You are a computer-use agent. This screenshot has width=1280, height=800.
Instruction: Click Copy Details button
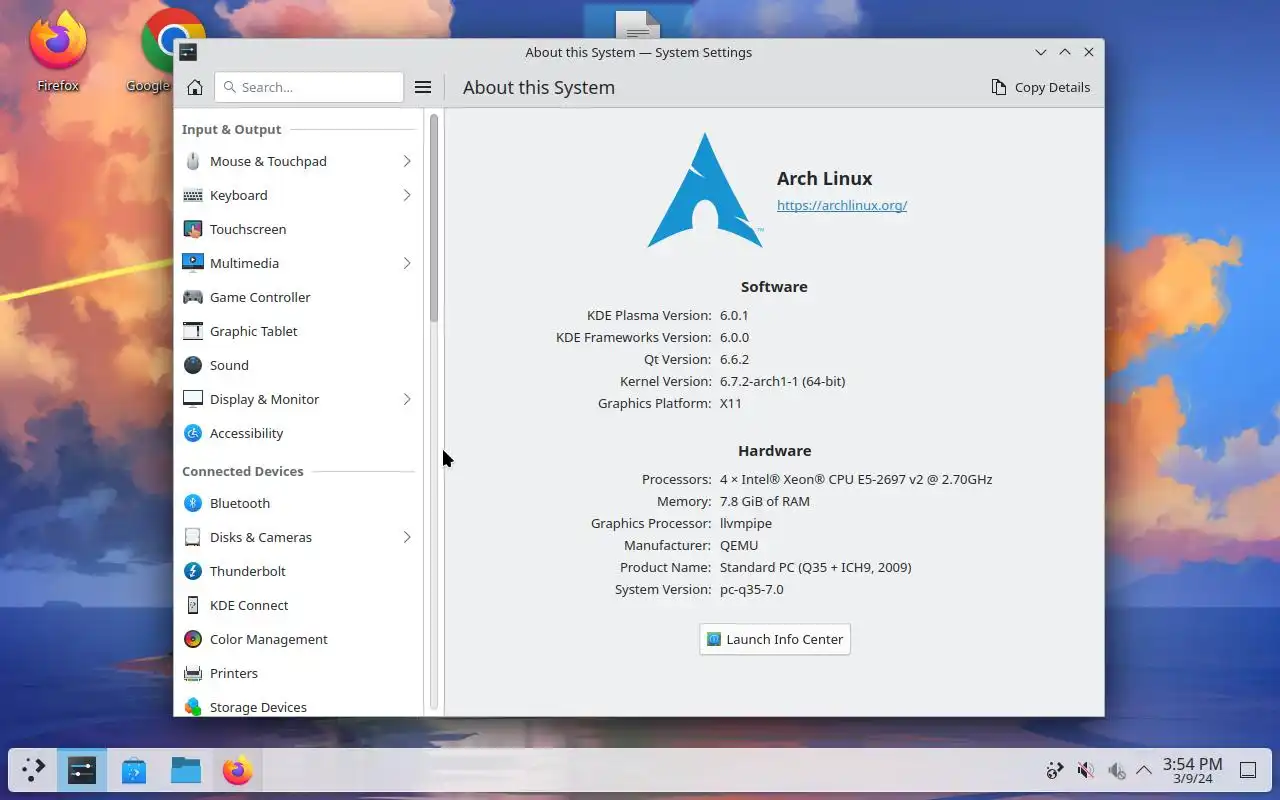1041,87
